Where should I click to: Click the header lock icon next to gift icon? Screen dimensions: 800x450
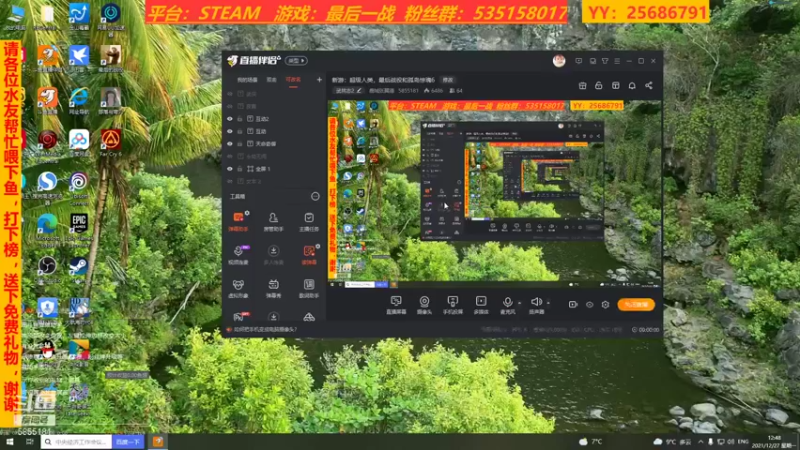[x=599, y=86]
